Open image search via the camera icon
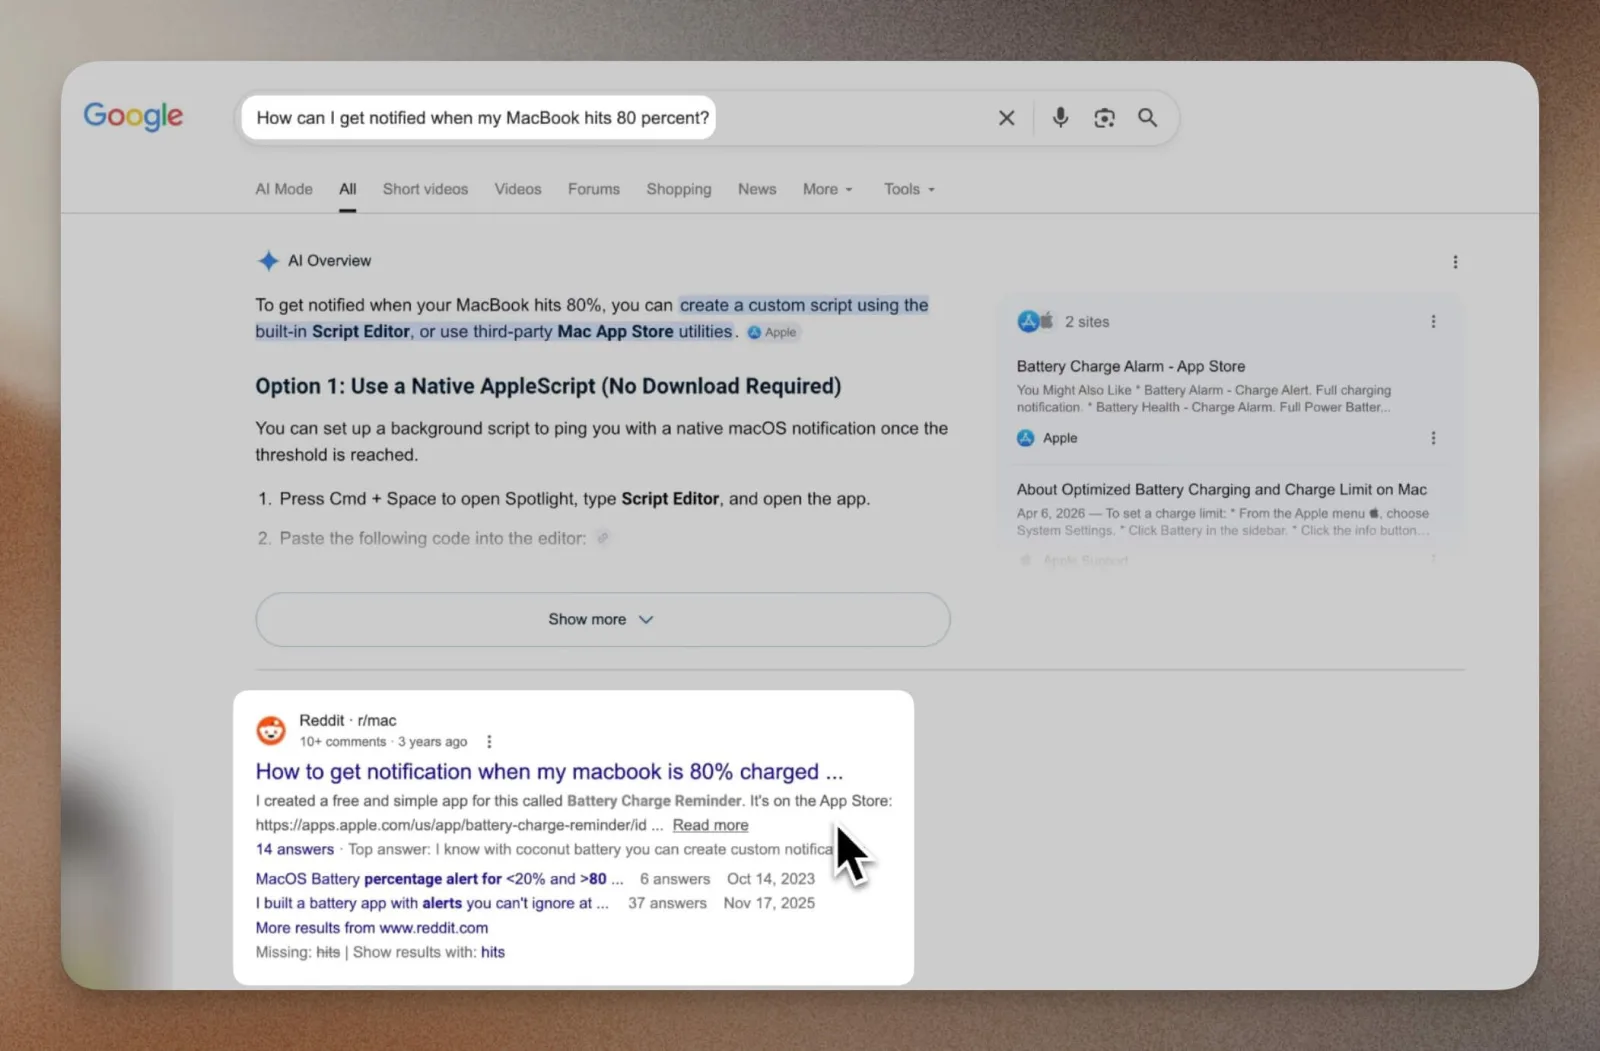1600x1051 pixels. click(1104, 118)
